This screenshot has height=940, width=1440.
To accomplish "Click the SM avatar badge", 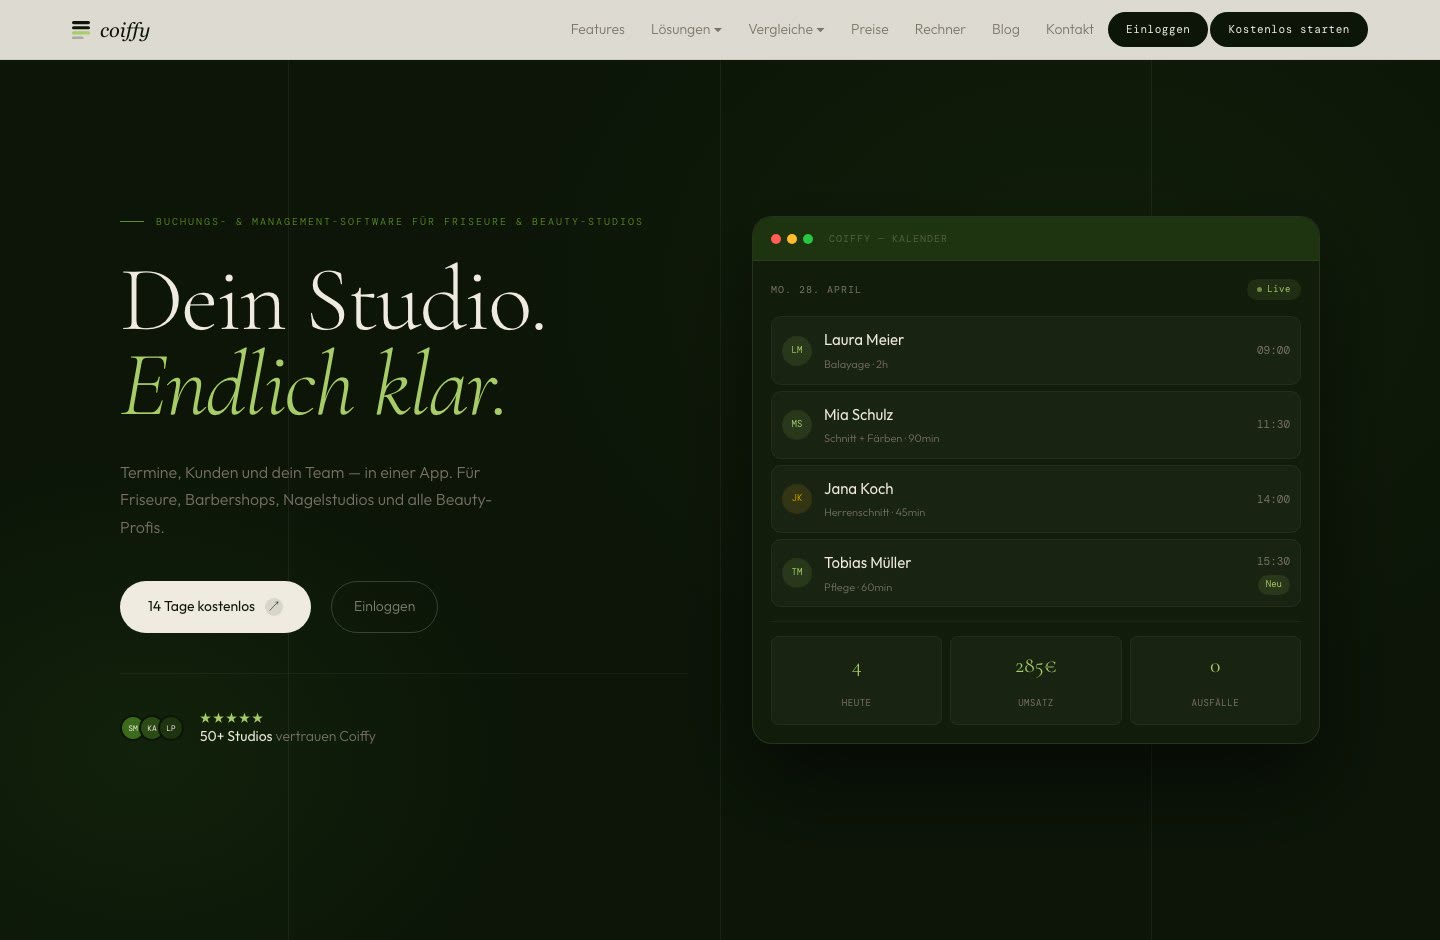I will pos(132,728).
